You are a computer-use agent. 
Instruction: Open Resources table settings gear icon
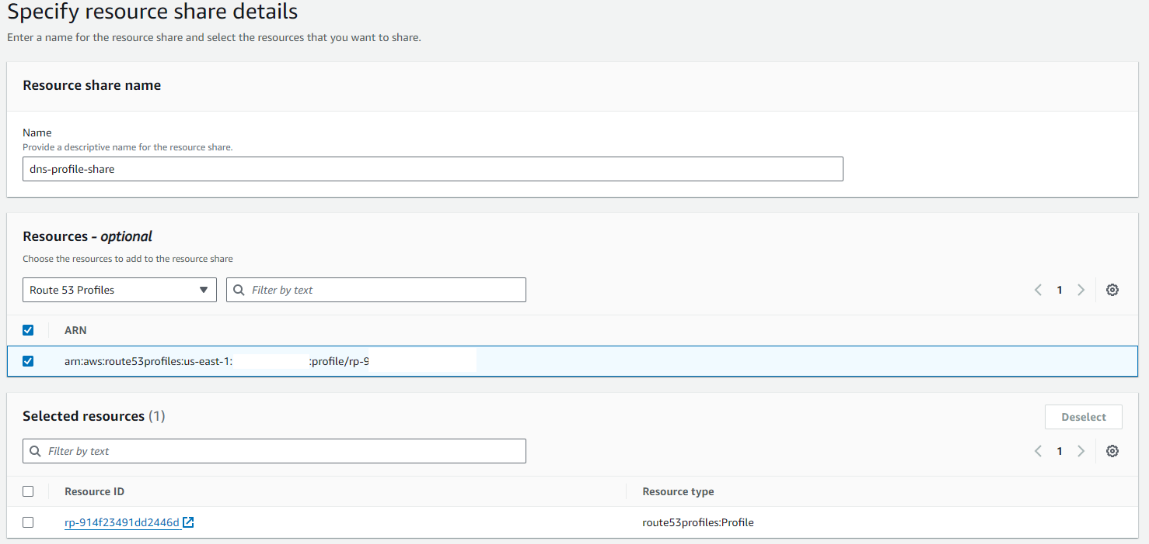[x=1112, y=290]
